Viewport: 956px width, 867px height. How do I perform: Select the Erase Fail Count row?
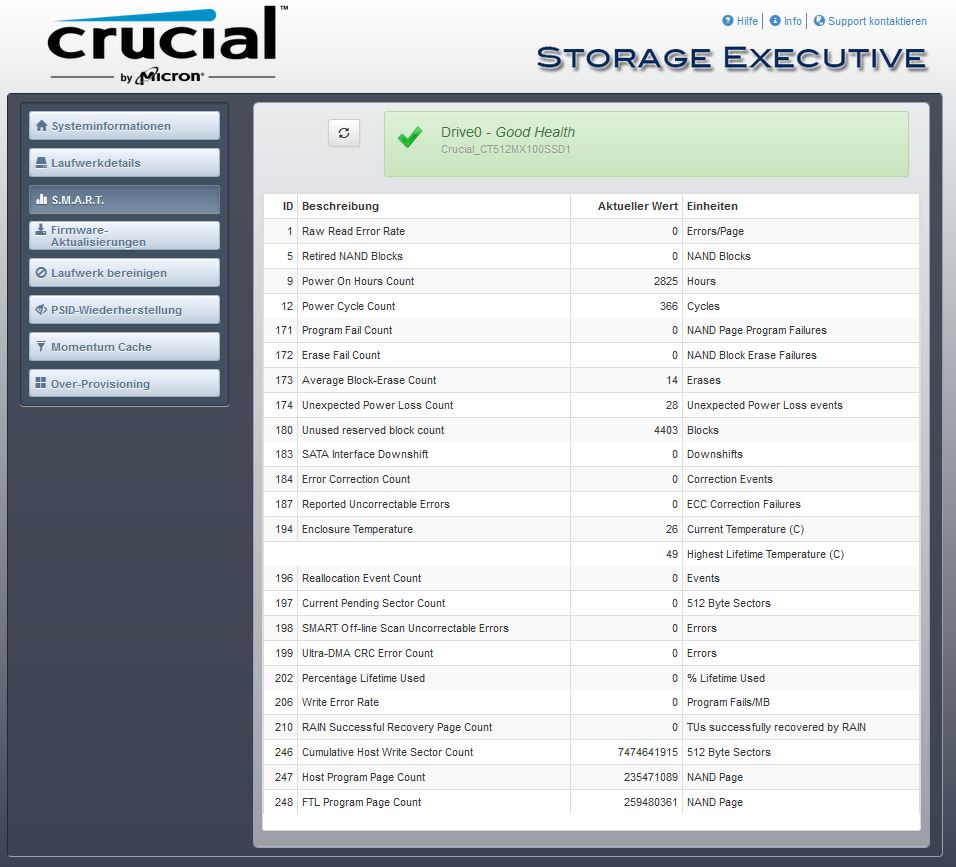click(x=591, y=355)
